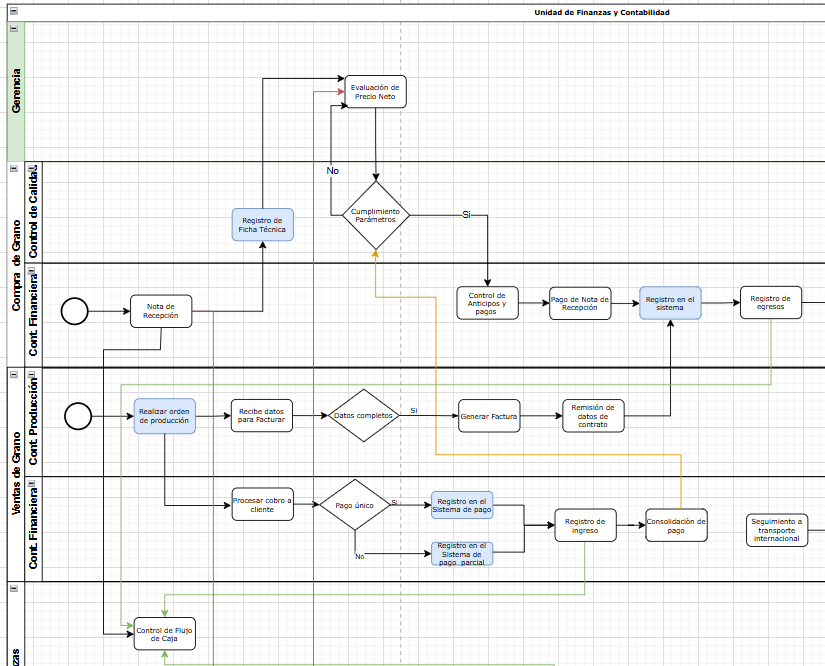Click the Generar Factura task

(488, 416)
